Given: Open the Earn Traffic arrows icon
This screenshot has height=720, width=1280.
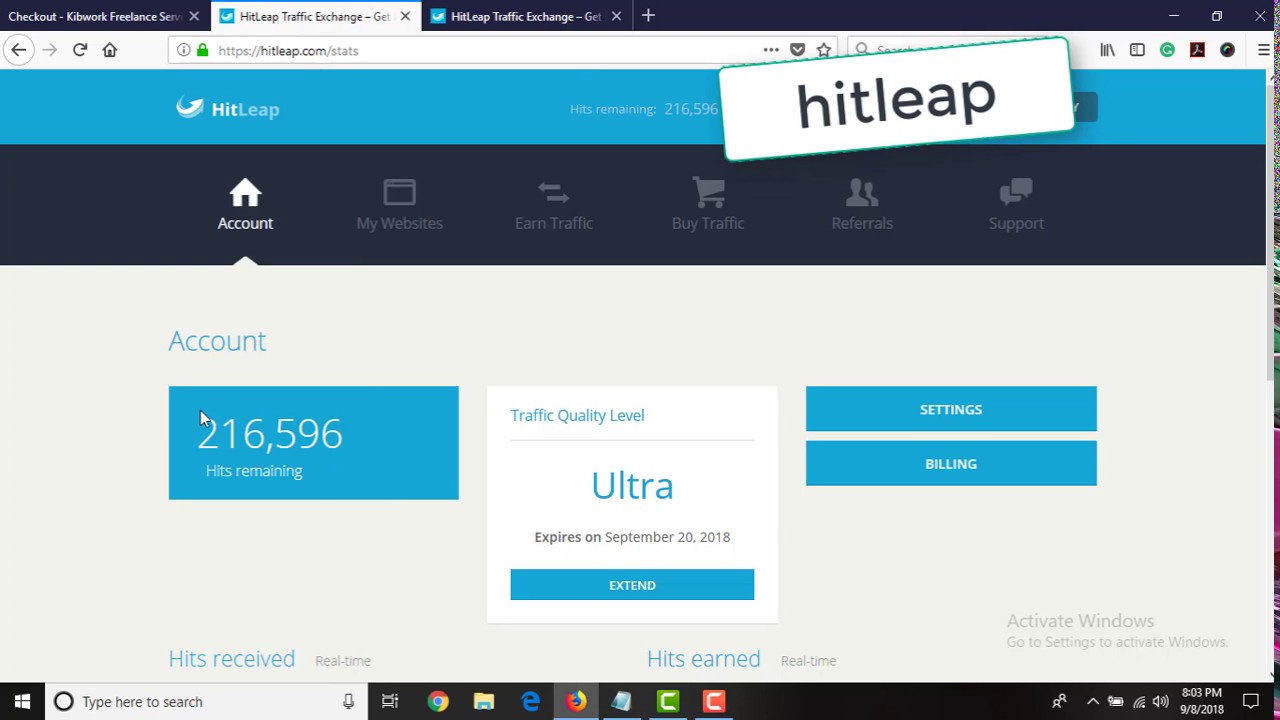Looking at the screenshot, I should [553, 192].
